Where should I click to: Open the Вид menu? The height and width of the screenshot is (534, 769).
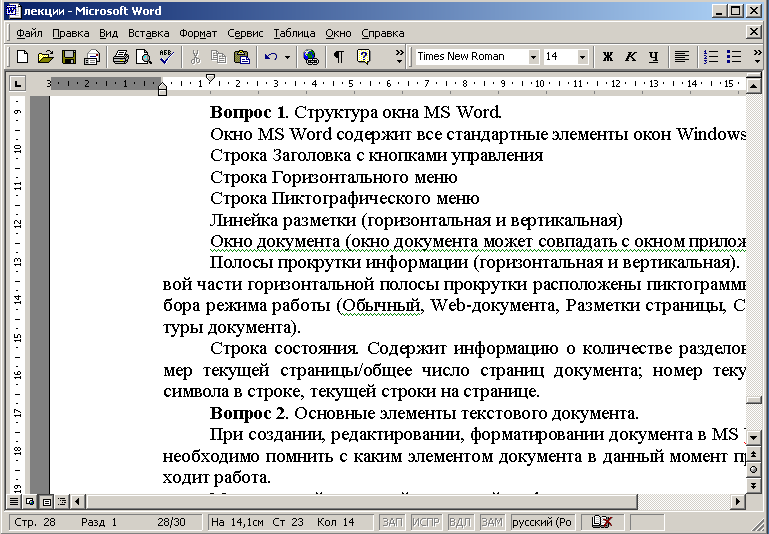coord(108,33)
